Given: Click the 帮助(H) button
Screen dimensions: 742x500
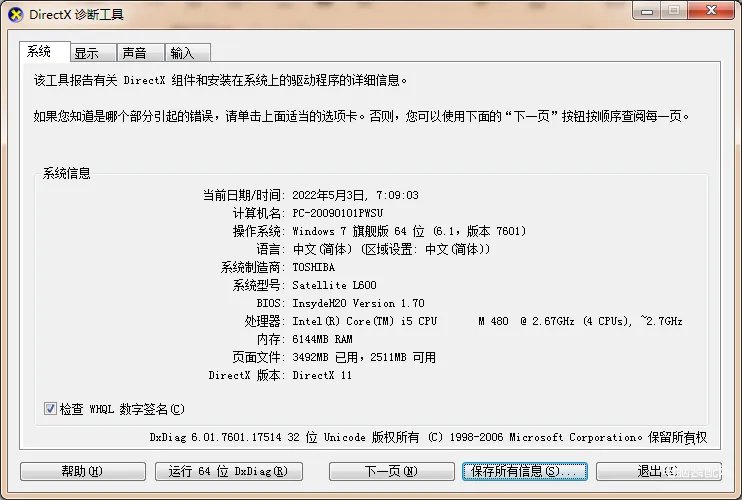Looking at the screenshot, I should click(x=83, y=471).
